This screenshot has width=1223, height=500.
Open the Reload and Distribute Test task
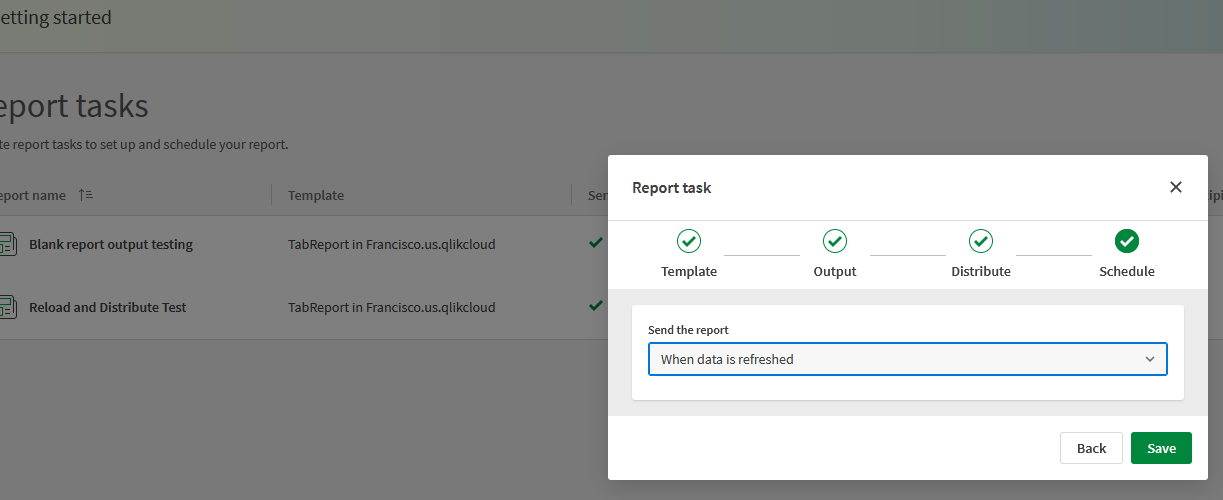pos(108,307)
